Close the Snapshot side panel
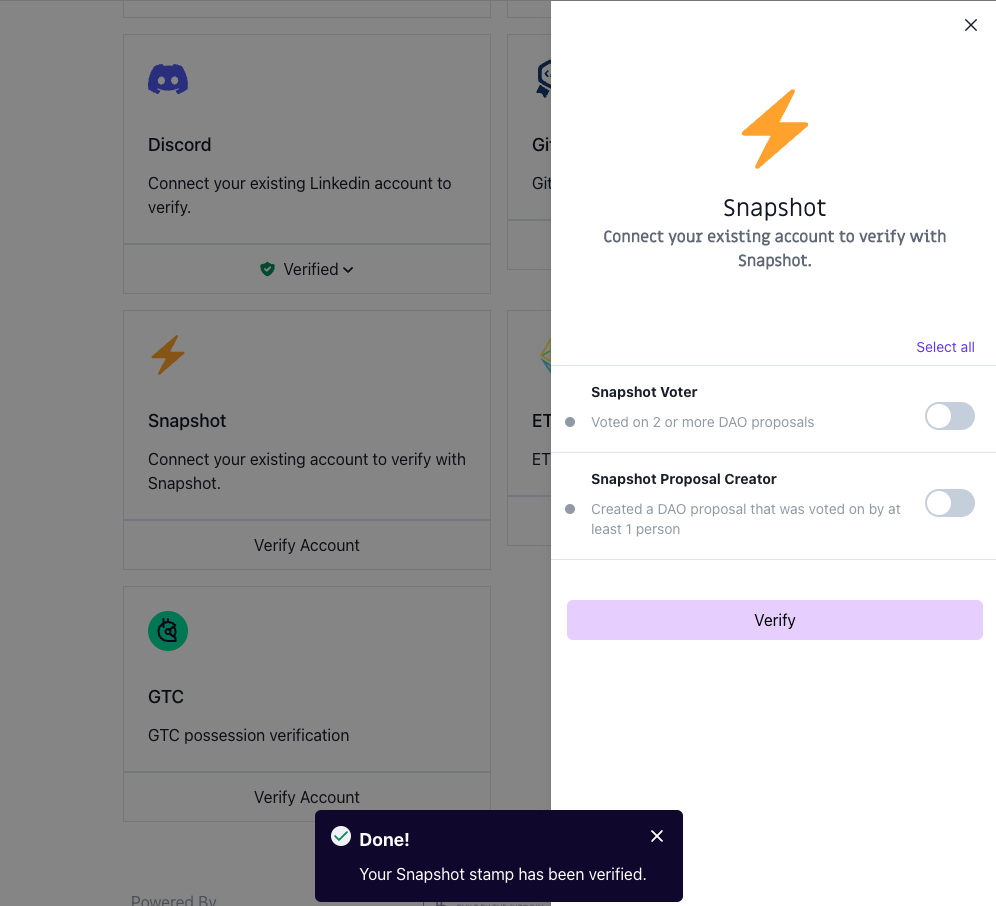 (x=970, y=25)
